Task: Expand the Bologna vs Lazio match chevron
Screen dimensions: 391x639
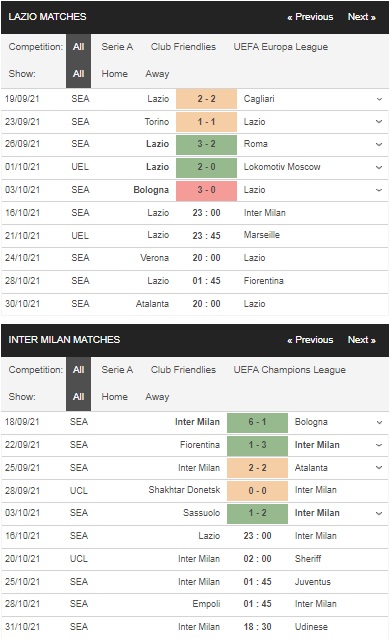Action: coord(379,190)
